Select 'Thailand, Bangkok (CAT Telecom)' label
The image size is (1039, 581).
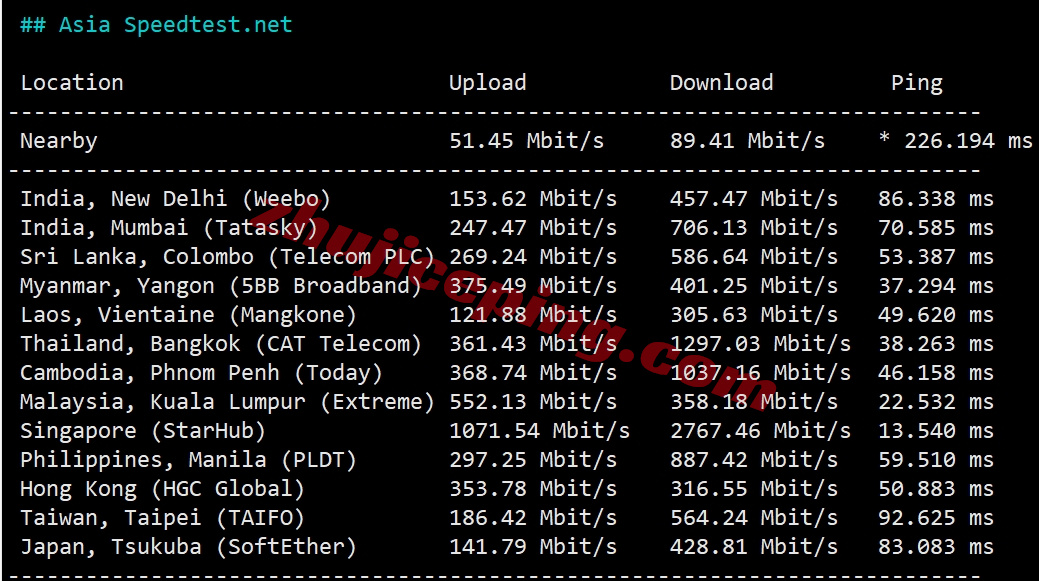point(221,344)
